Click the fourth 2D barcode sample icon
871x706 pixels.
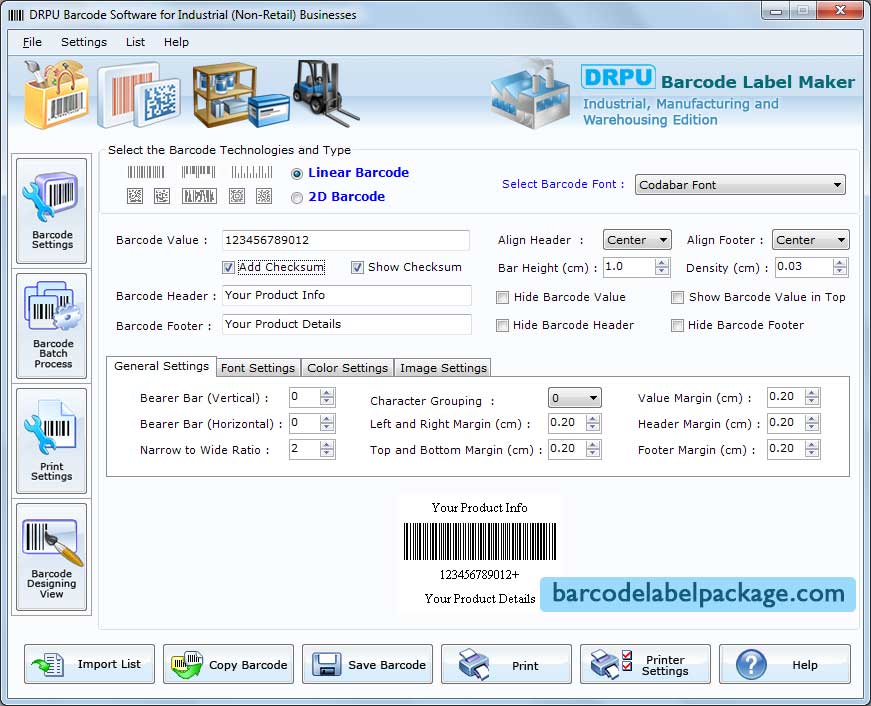(x=237, y=196)
